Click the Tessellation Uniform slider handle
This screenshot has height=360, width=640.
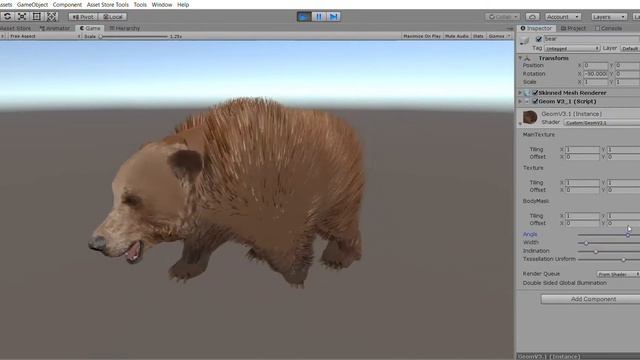(623, 260)
